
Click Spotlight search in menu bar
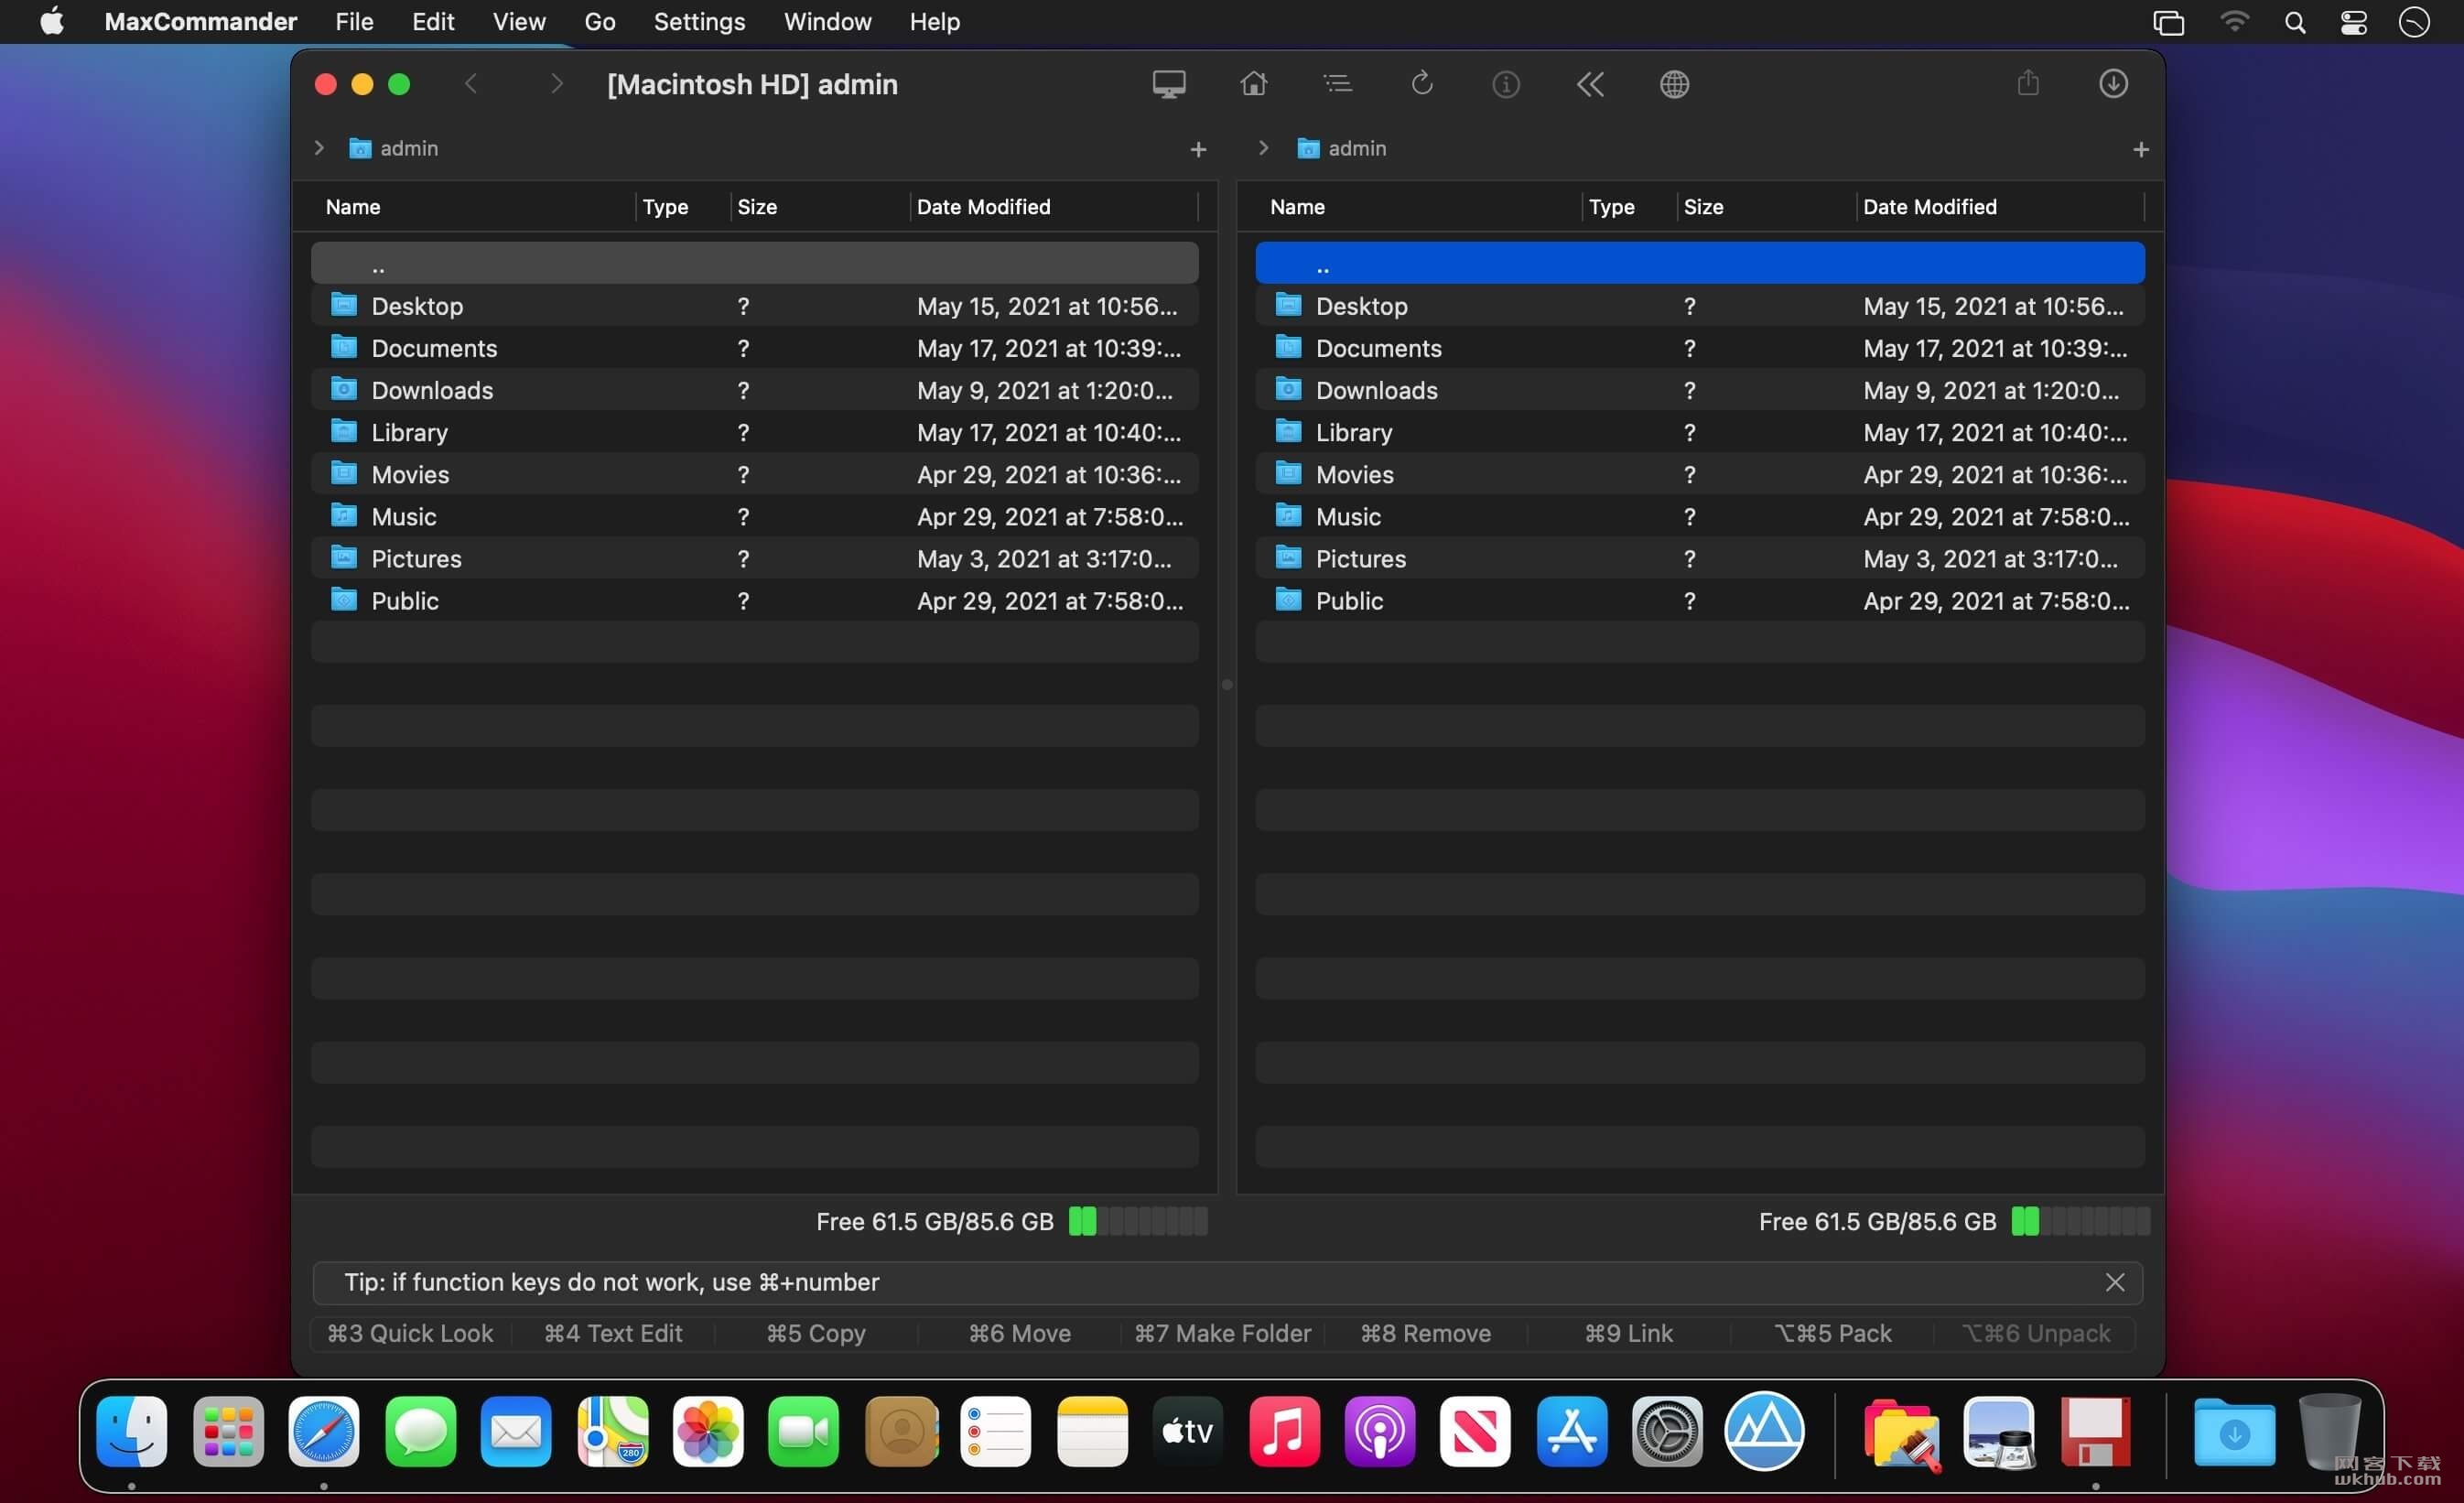point(2294,22)
